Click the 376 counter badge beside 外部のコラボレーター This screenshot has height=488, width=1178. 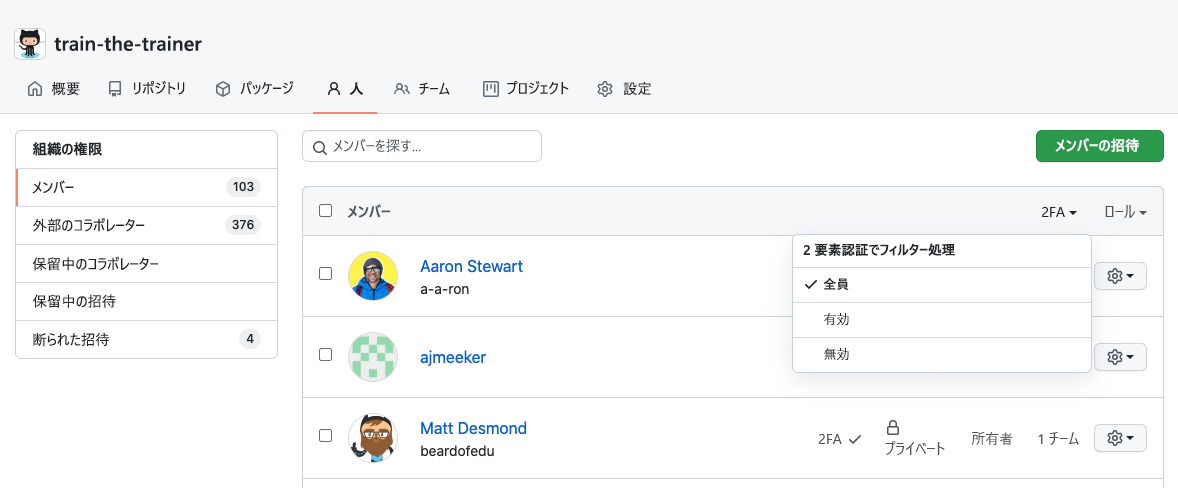point(243,225)
